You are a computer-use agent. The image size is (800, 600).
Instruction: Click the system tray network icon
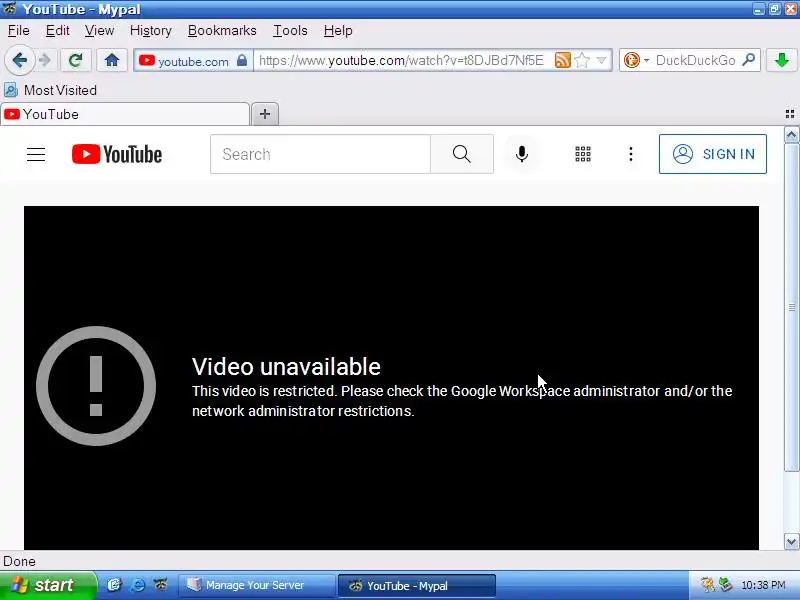coord(725,585)
